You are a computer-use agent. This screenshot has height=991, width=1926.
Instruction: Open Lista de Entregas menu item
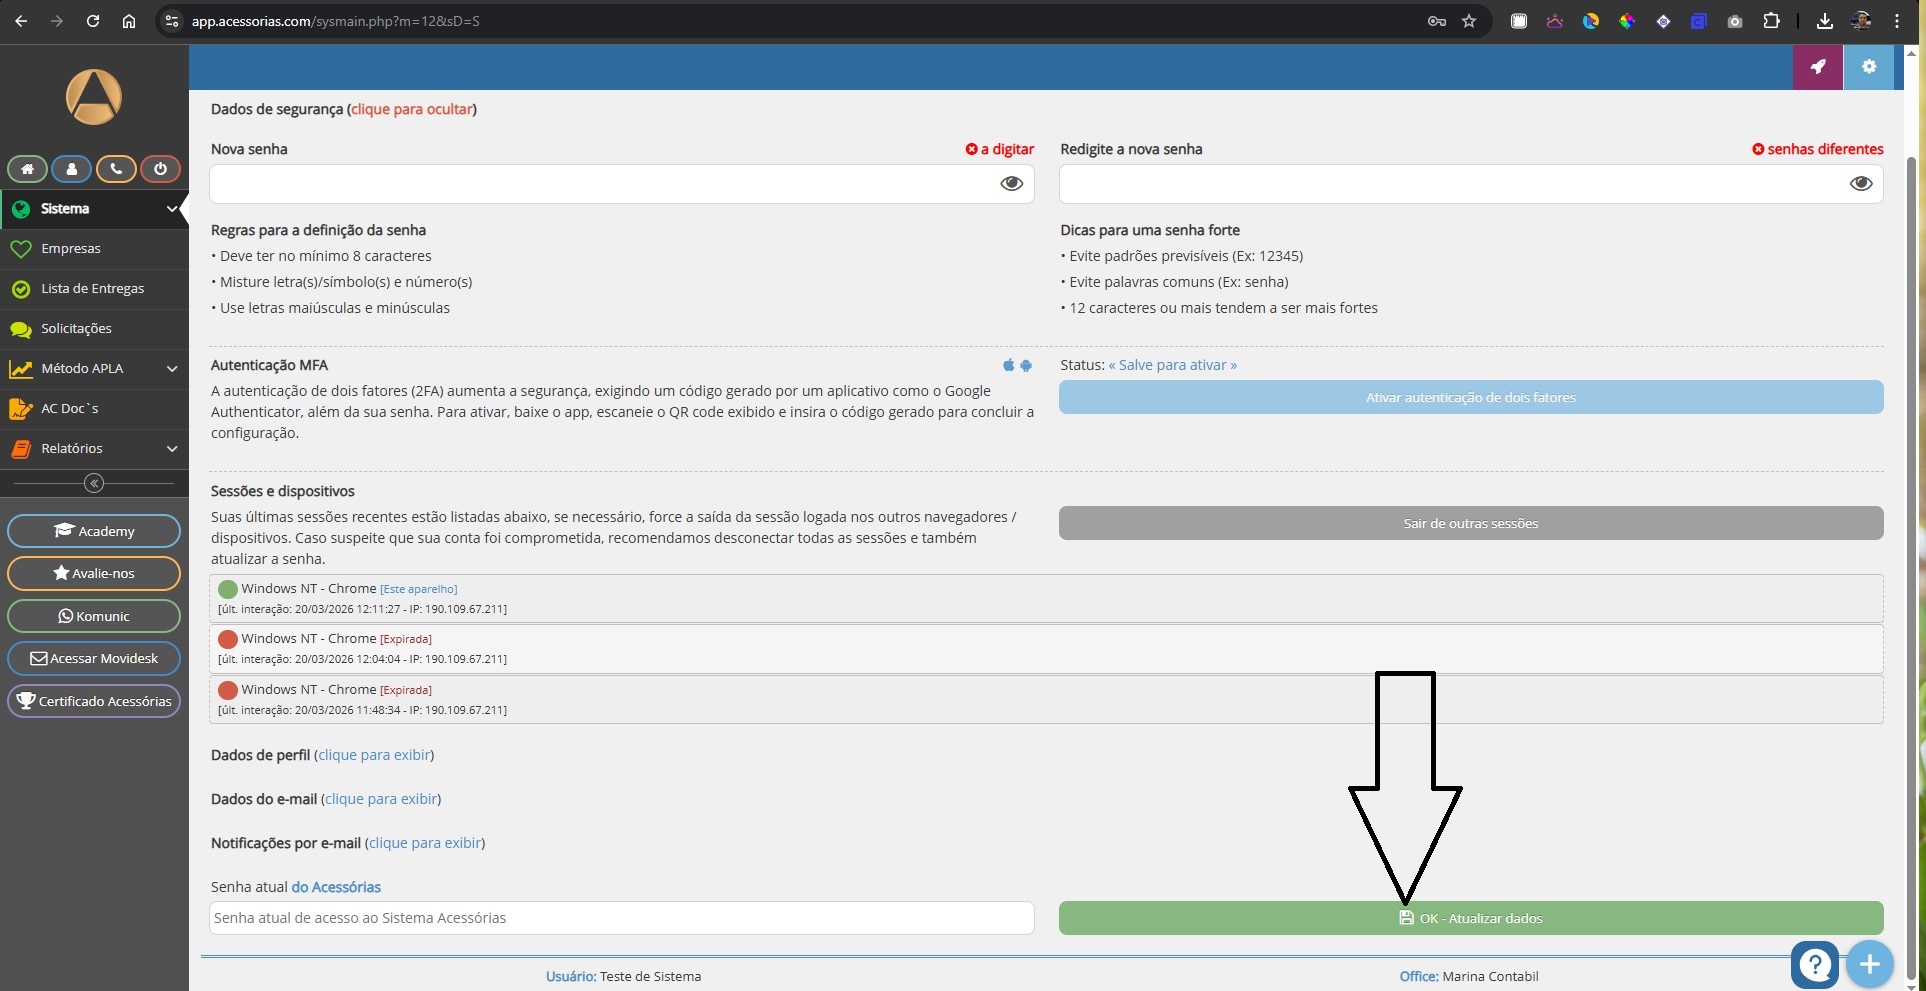click(92, 288)
